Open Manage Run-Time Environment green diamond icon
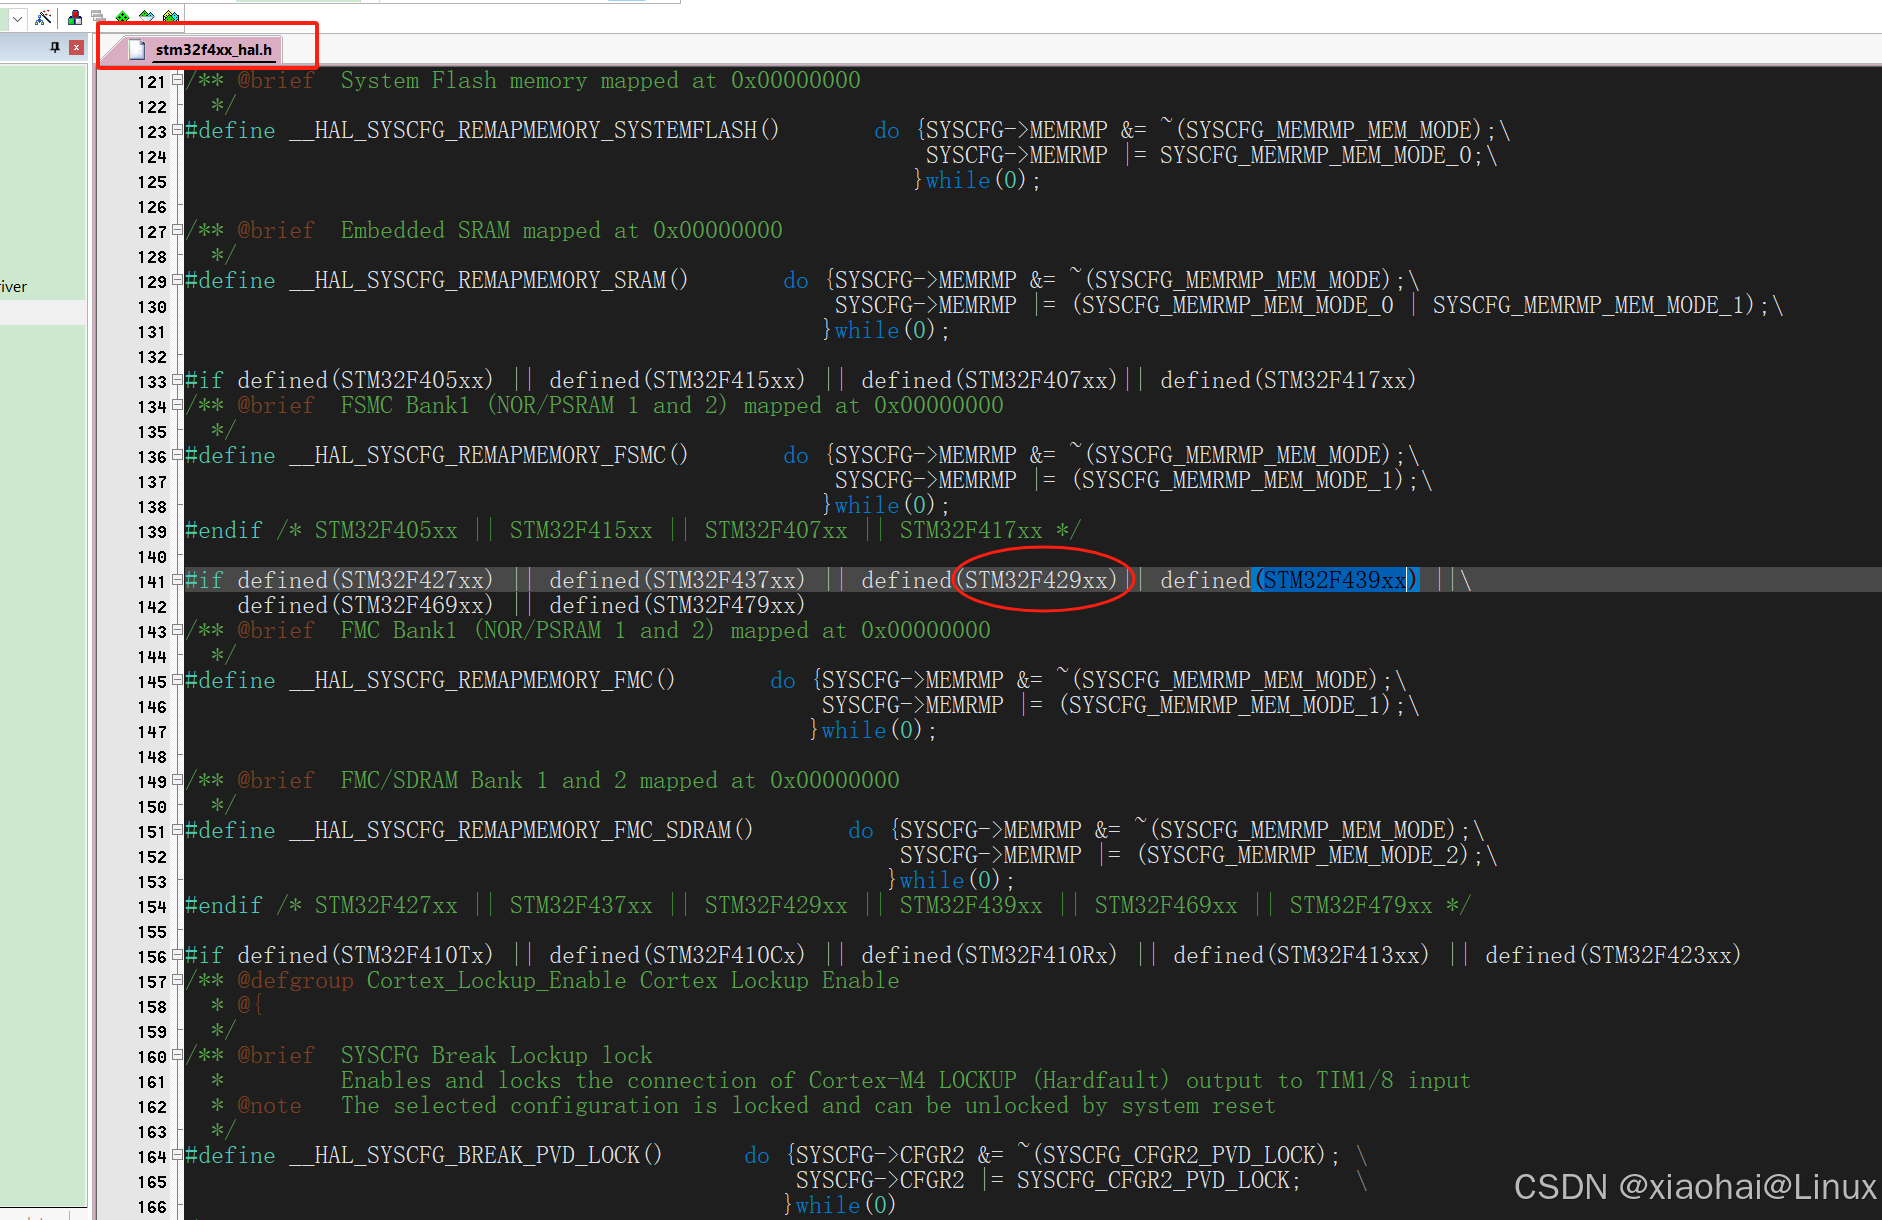Viewport: 1882px width, 1220px height. click(x=122, y=17)
